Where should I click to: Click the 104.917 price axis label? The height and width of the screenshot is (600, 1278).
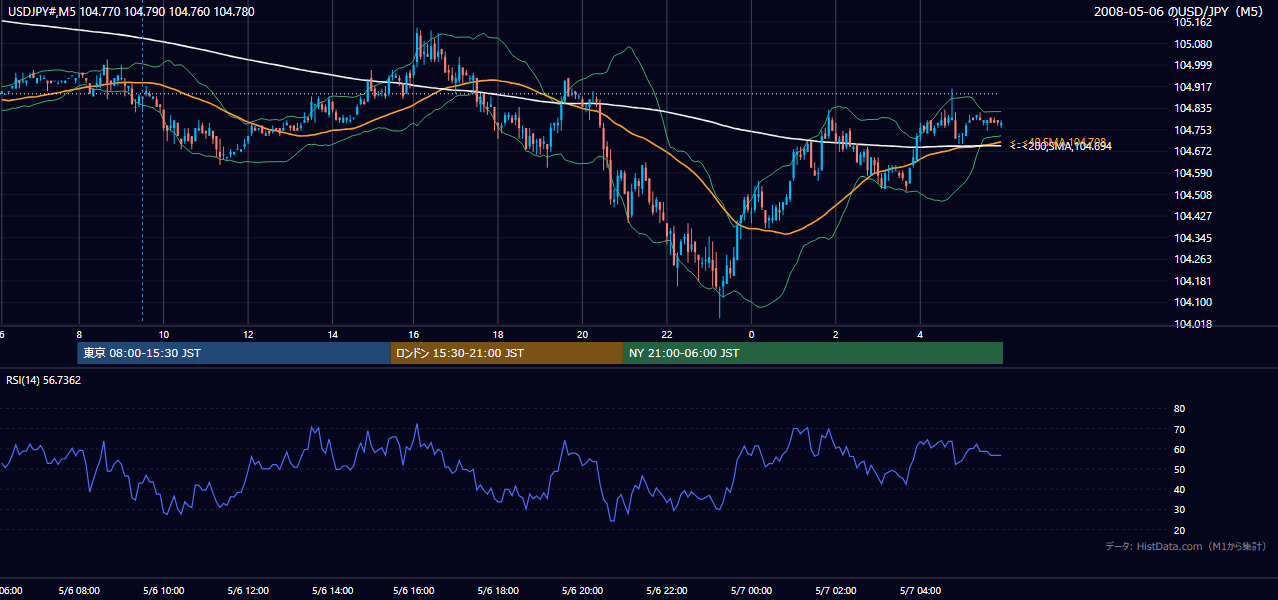[1192, 87]
